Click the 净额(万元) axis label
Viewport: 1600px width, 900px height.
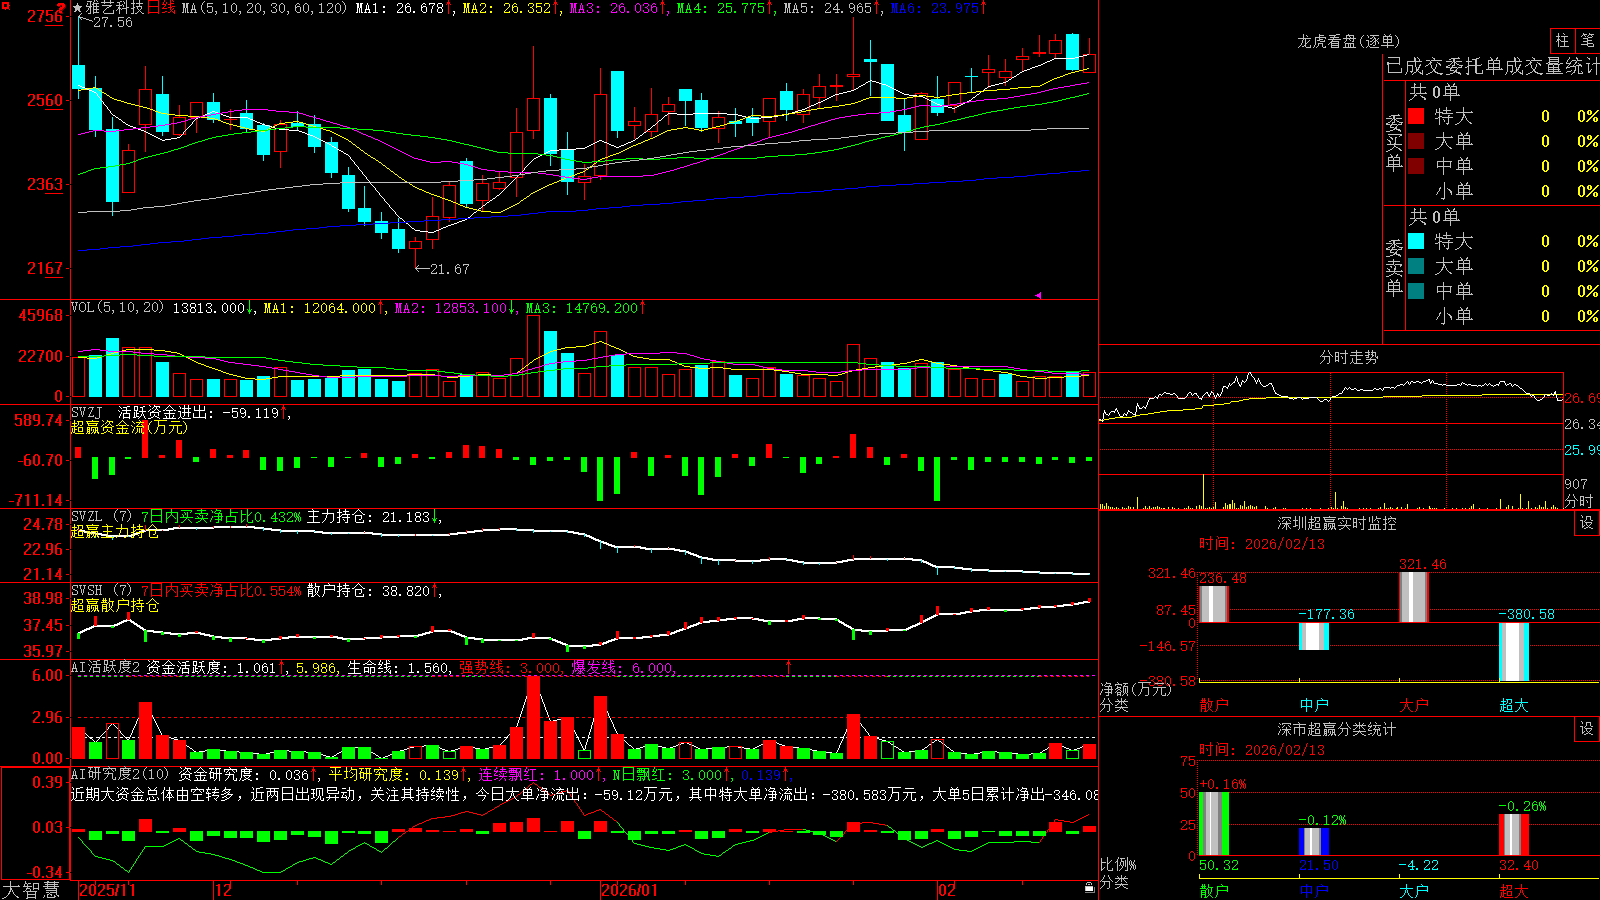(x=1135, y=689)
